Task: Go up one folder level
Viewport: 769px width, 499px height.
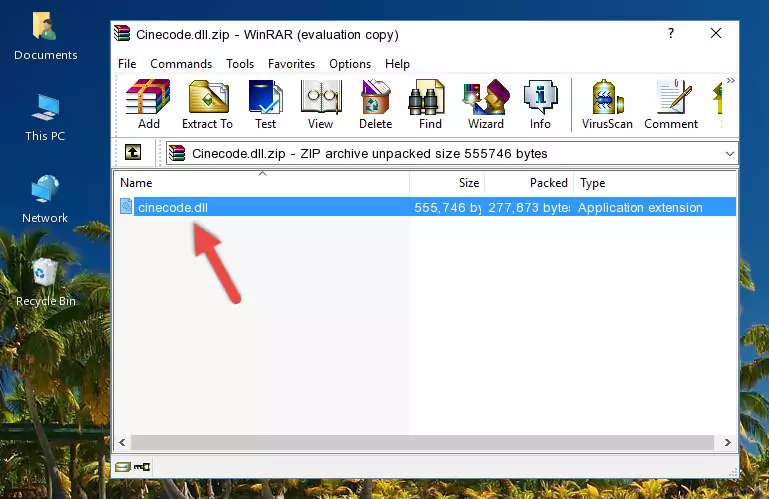Action: click(133, 153)
